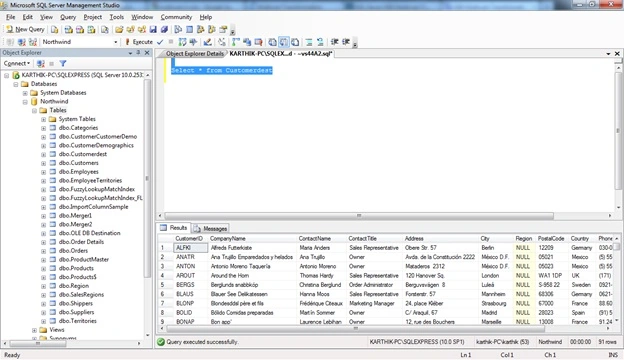Open the Tools menu
Screen dimensions: 624x360
[117, 17]
